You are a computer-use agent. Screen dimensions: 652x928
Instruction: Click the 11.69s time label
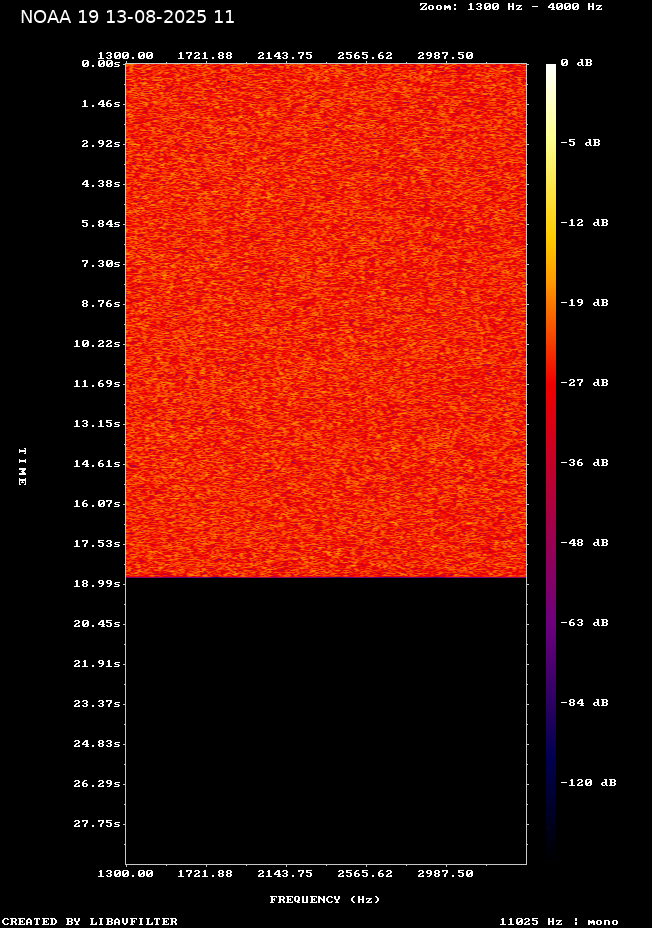[97, 384]
